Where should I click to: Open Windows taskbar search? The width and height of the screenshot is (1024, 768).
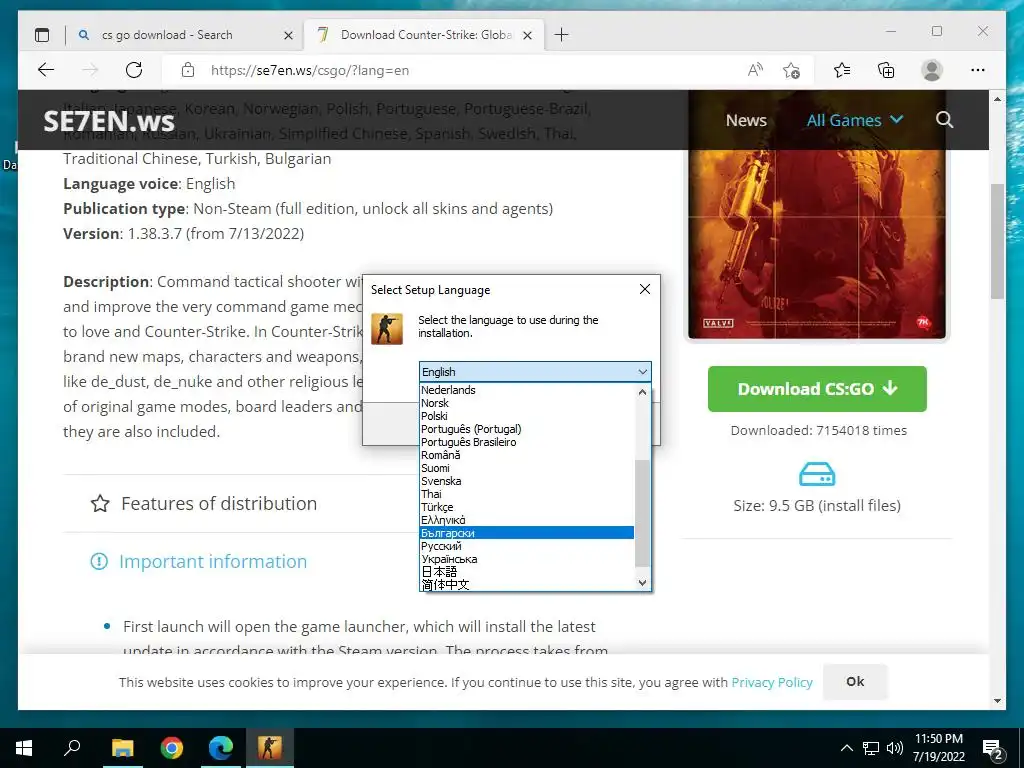72,748
